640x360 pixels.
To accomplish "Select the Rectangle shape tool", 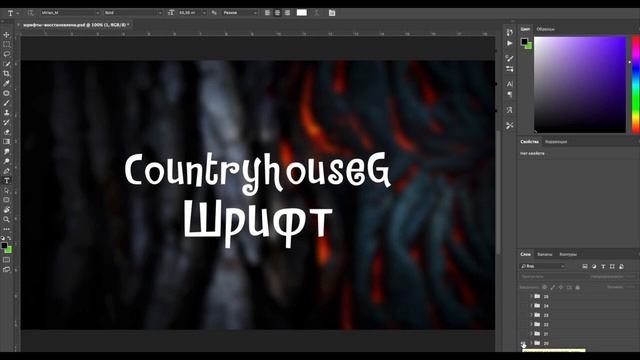I will click(7, 200).
